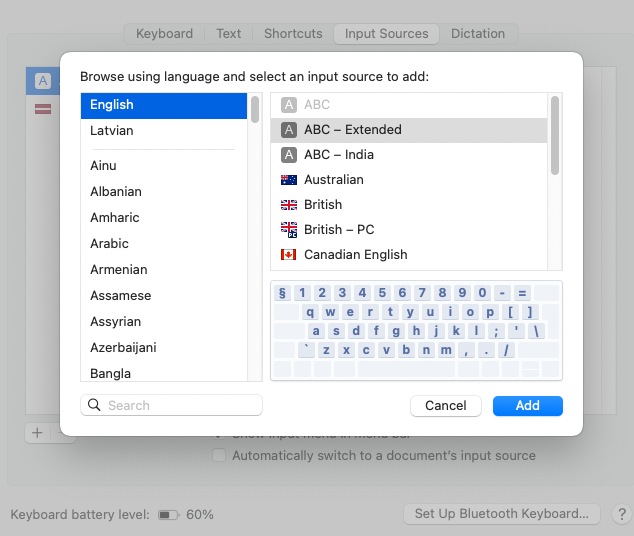Click the q key in keyboard preview
The image size is (634, 536).
pos(310,312)
